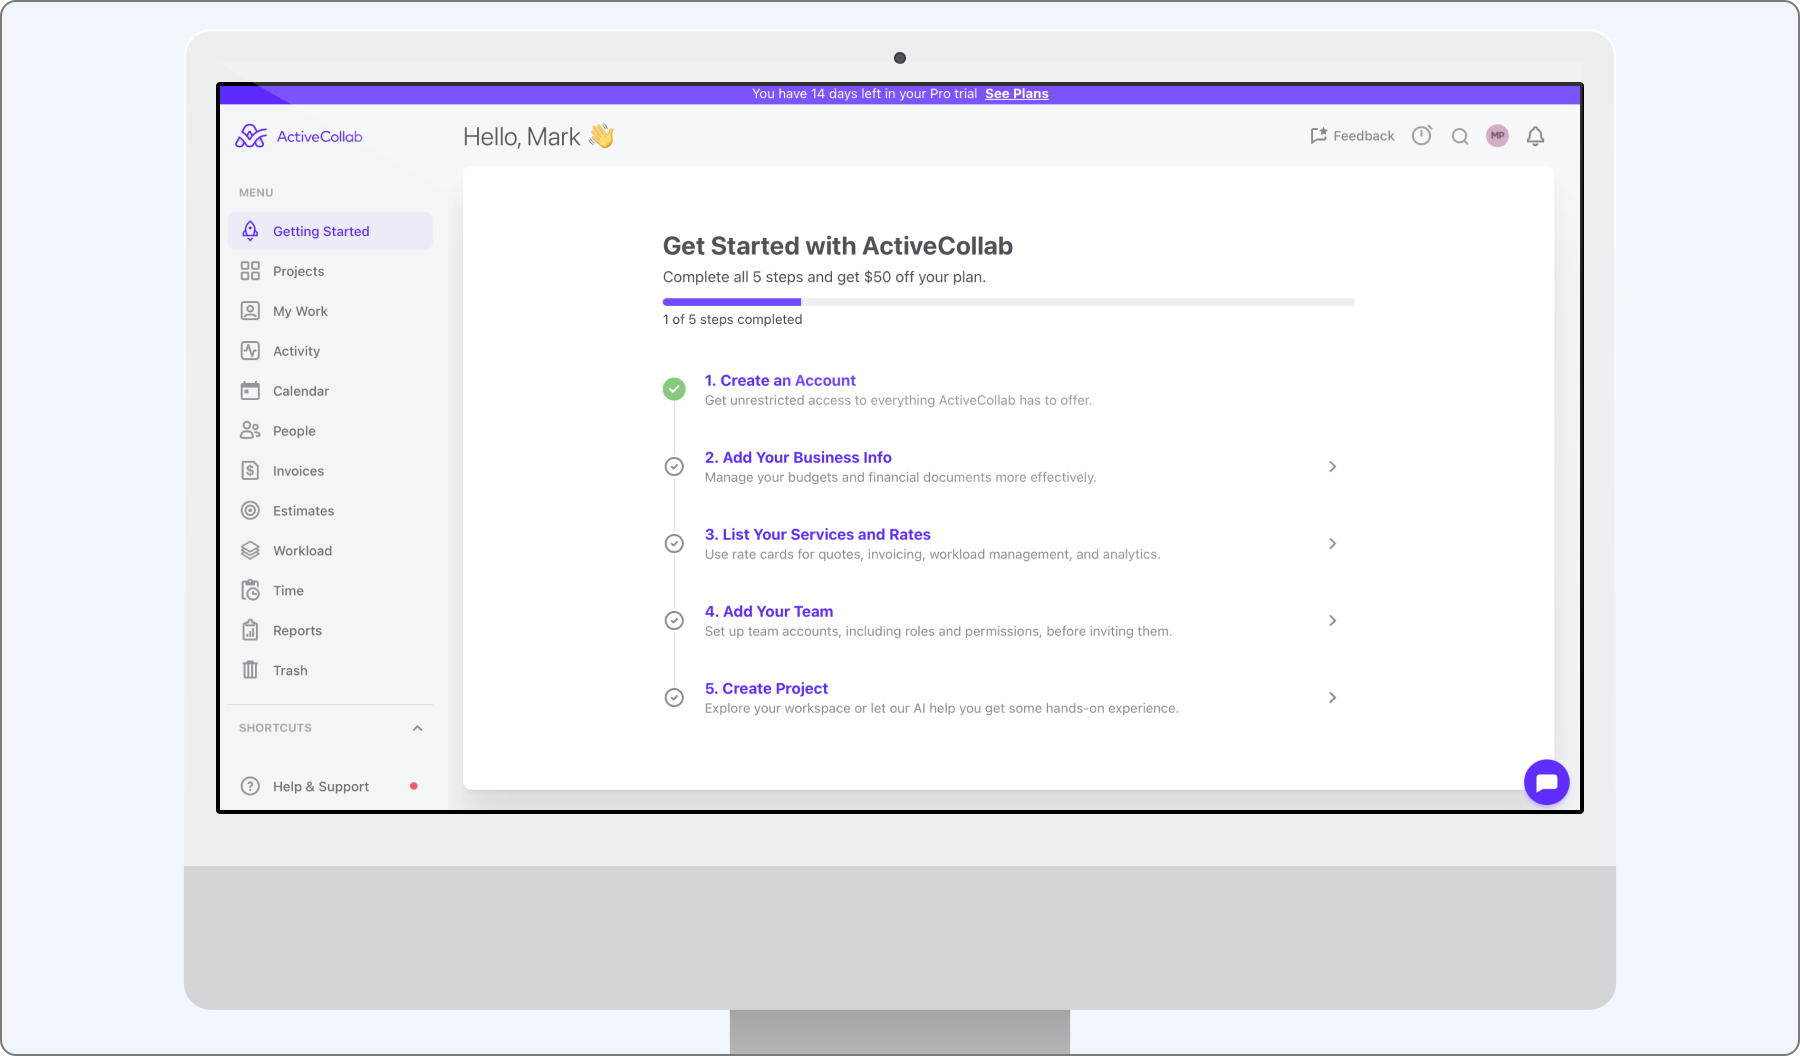
Task: Click the Projects grid icon
Action: [250, 271]
